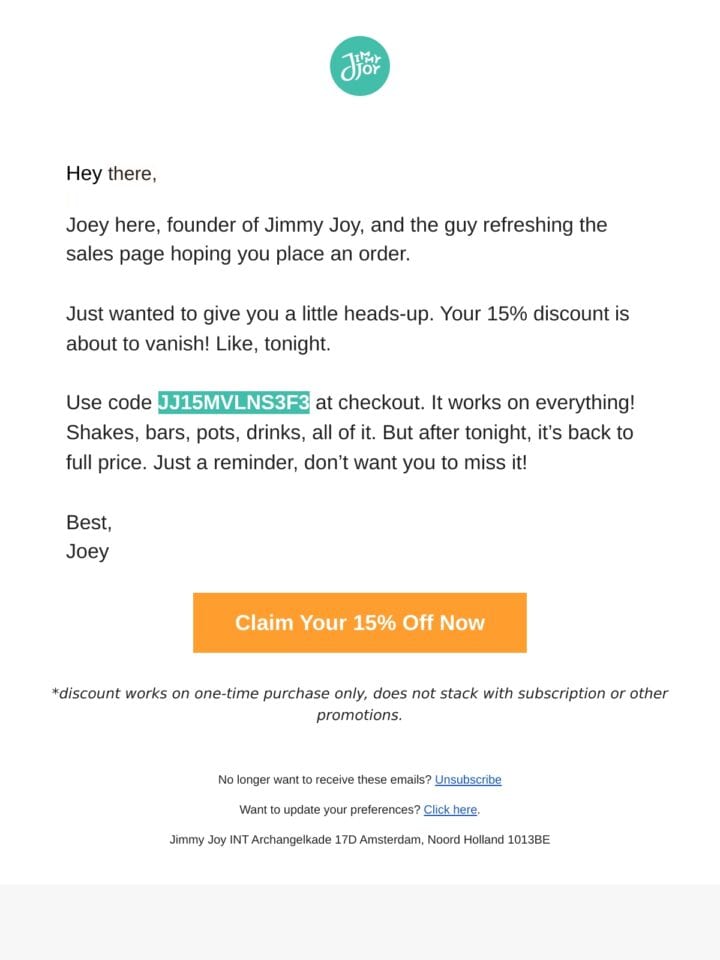Click the italic '*discount works on one-time purchase' disclaimer
This screenshot has height=960, width=720.
[x=359, y=693]
